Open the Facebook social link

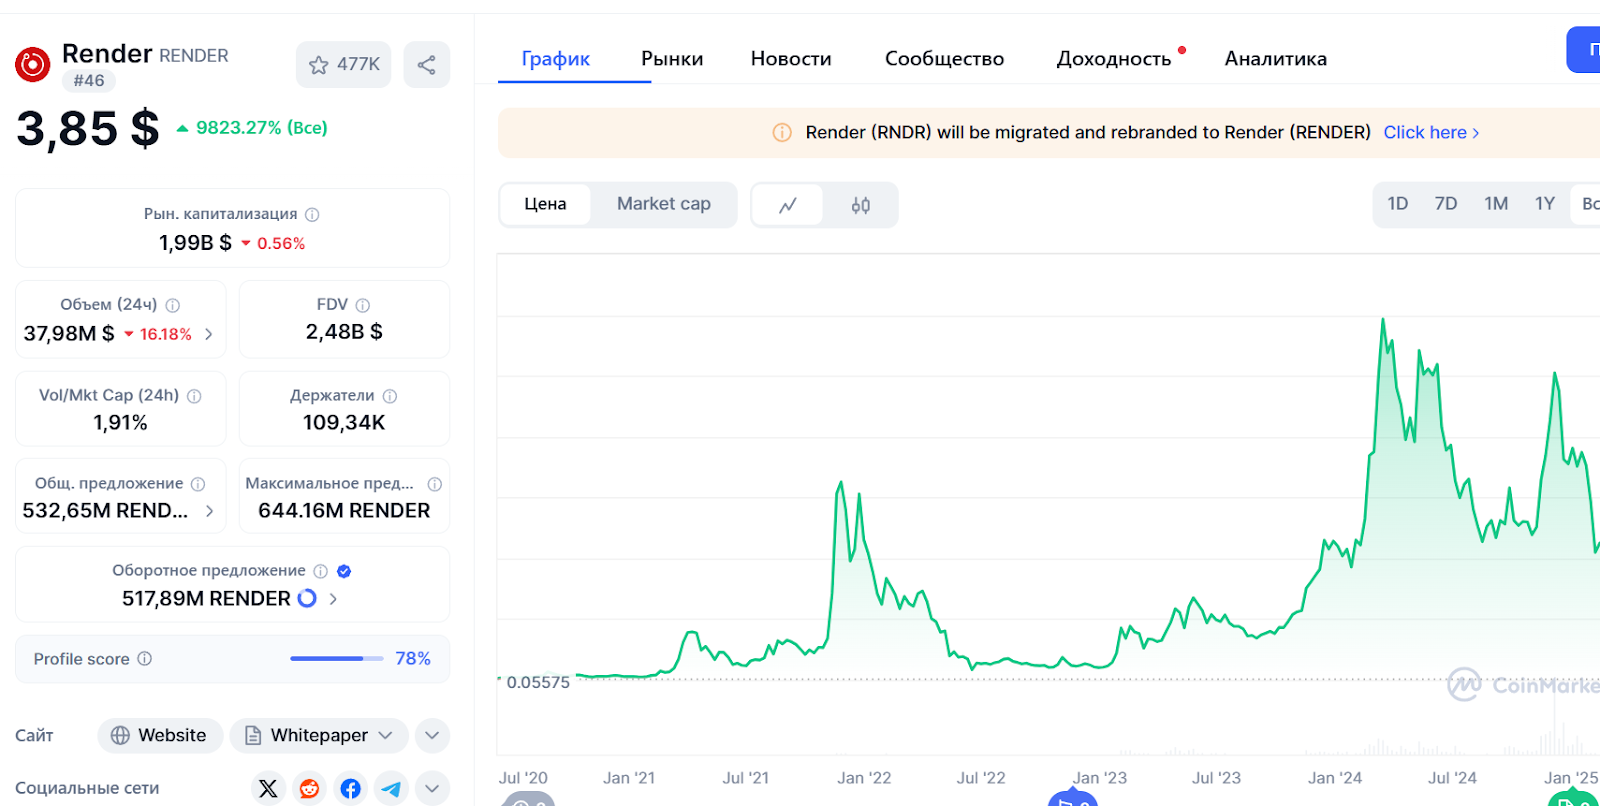tap(350, 788)
